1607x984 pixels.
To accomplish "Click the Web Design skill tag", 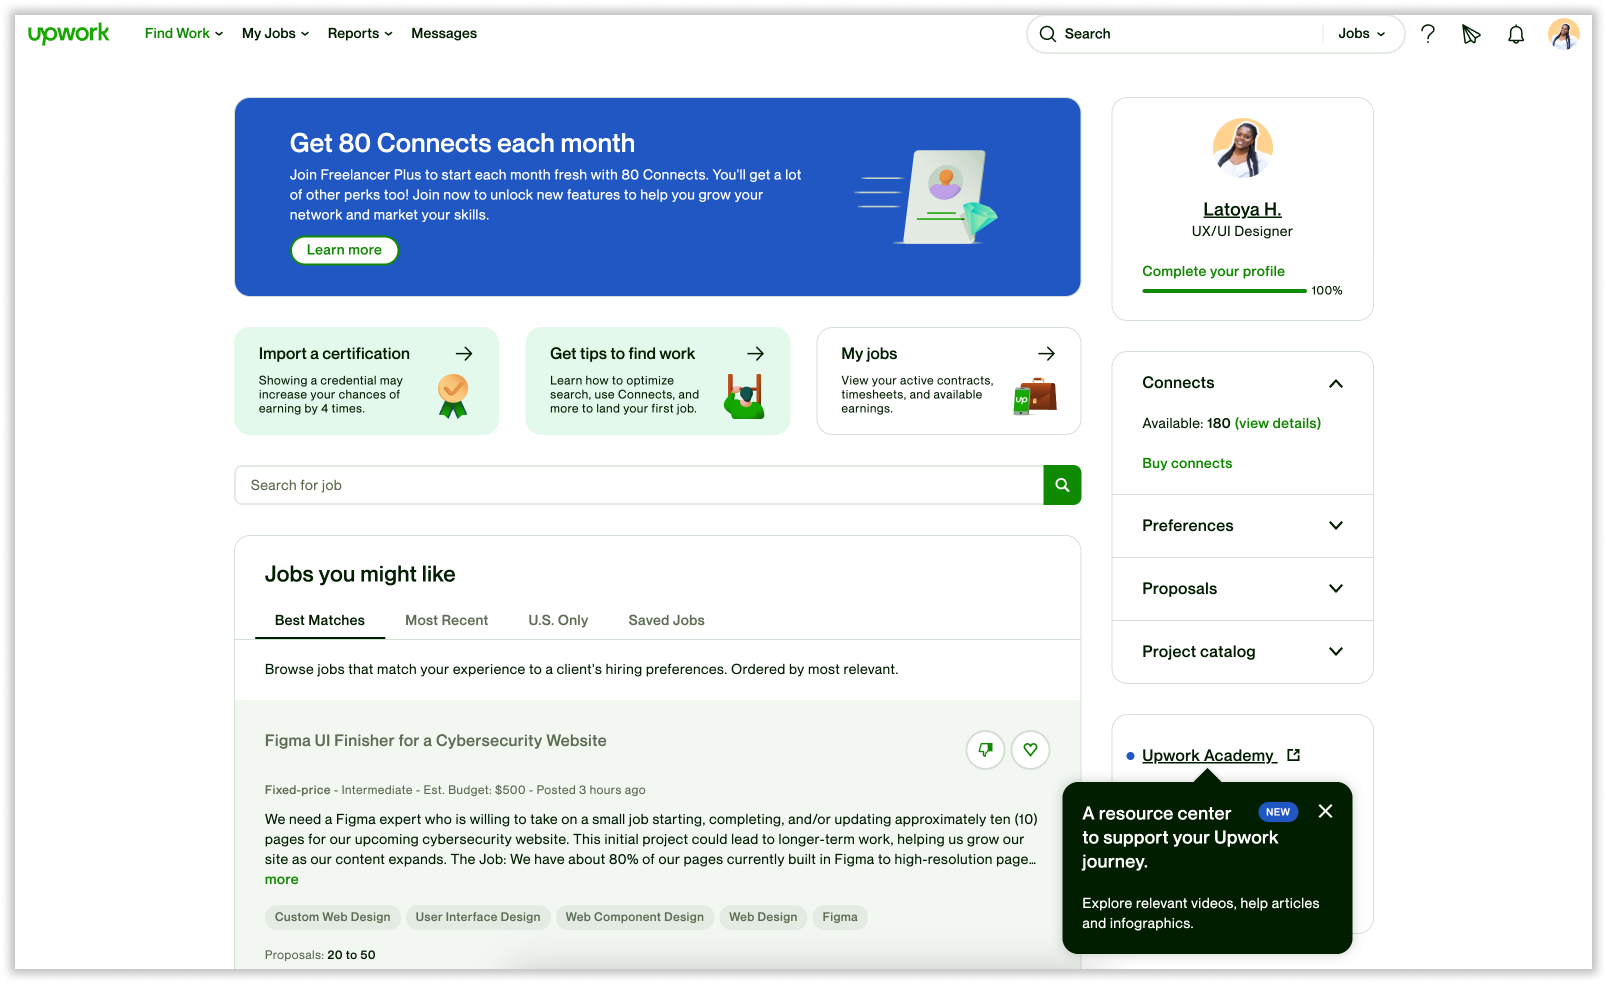I will point(763,917).
